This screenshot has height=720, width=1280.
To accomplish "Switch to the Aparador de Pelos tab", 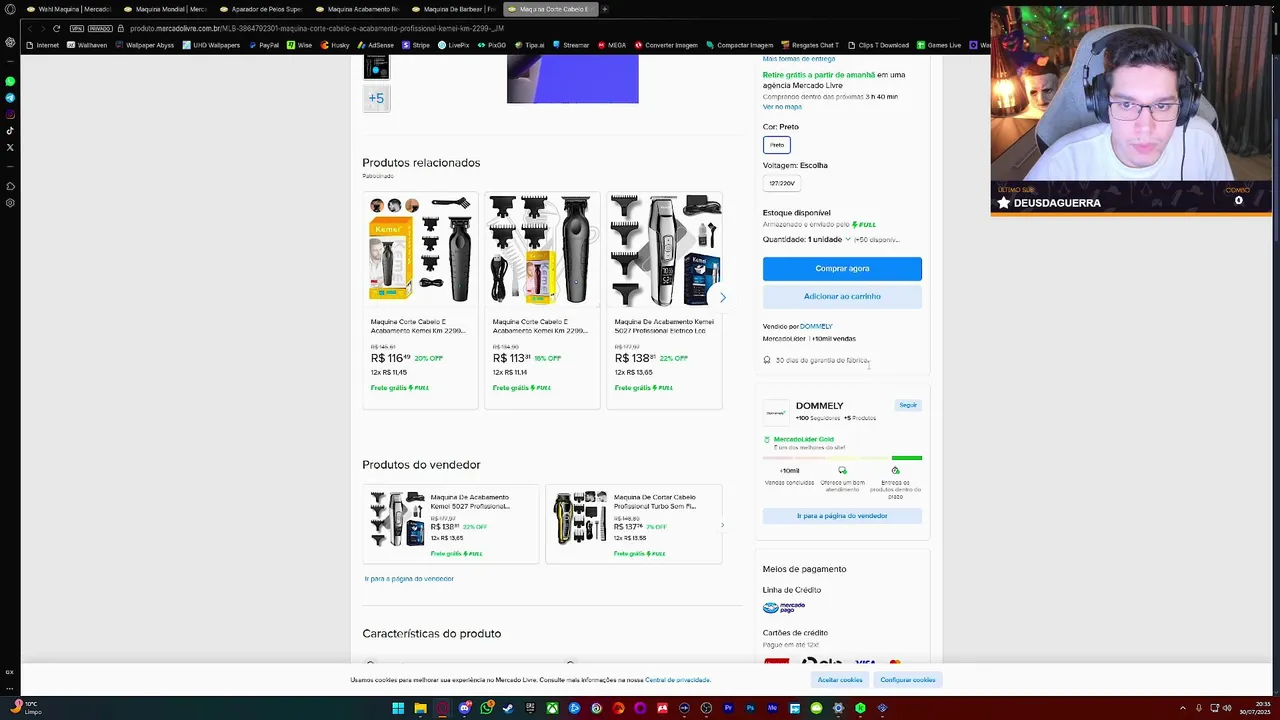I will pos(262,9).
